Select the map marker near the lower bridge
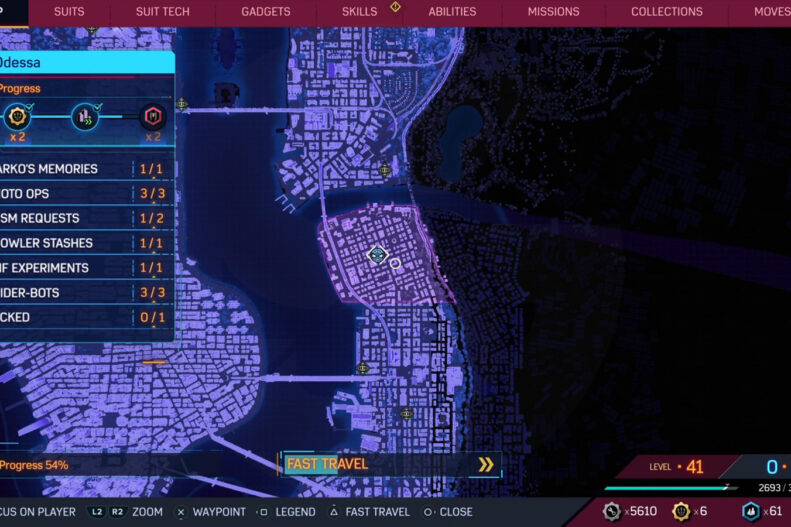 (363, 368)
